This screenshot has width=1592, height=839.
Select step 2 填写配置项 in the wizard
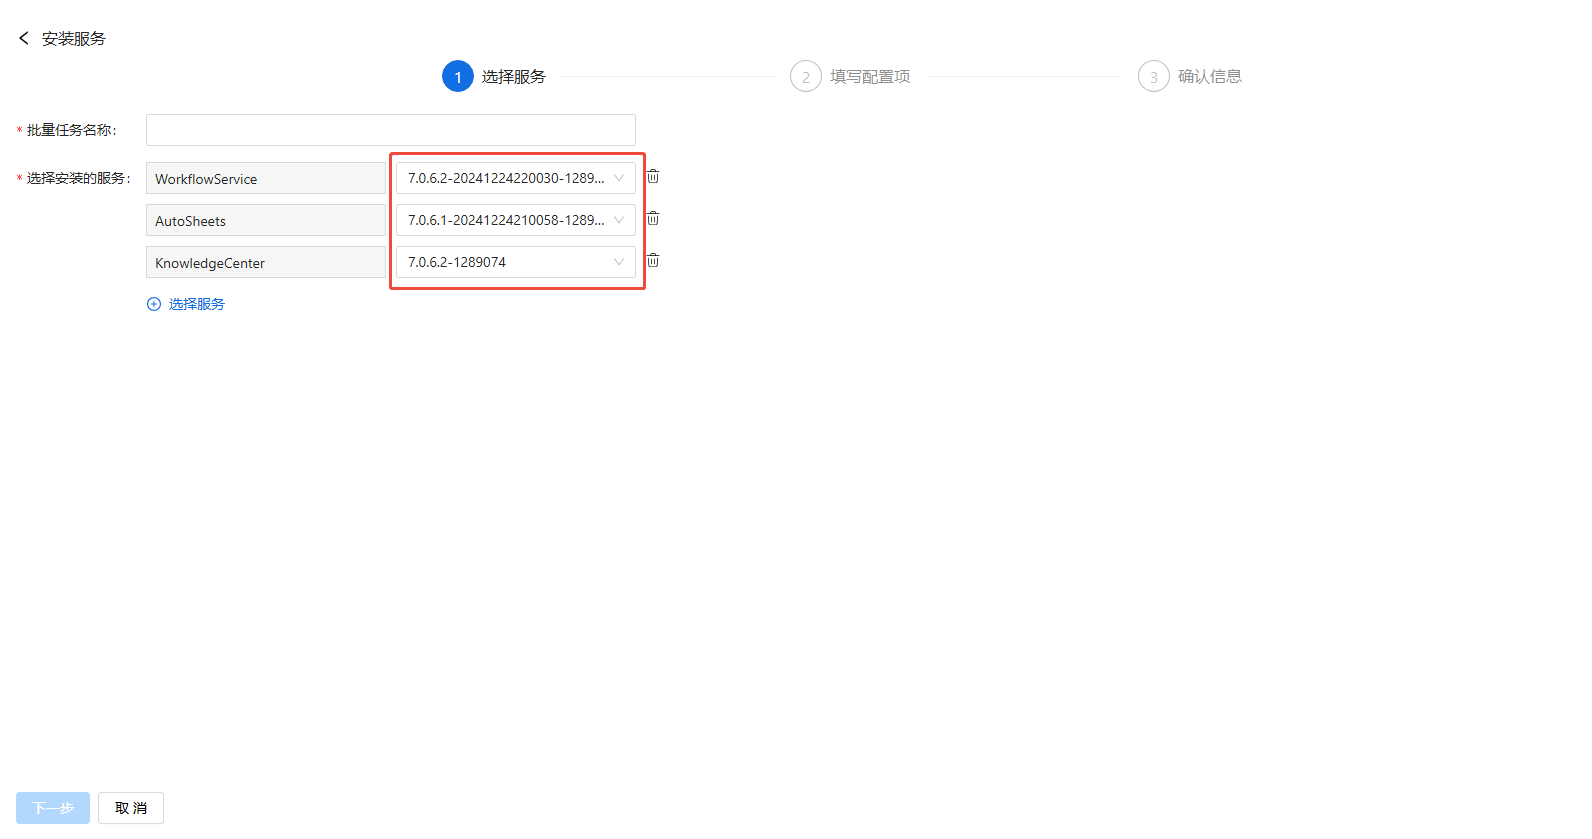850,76
